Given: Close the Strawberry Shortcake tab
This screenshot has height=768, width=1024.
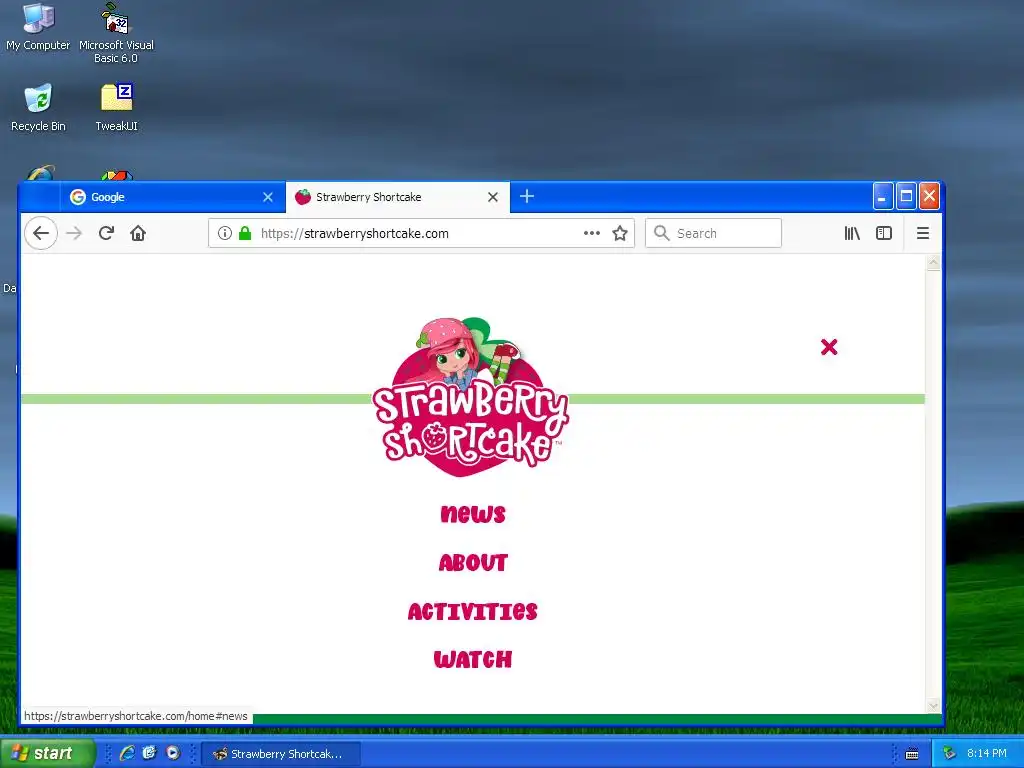Looking at the screenshot, I should (x=493, y=197).
